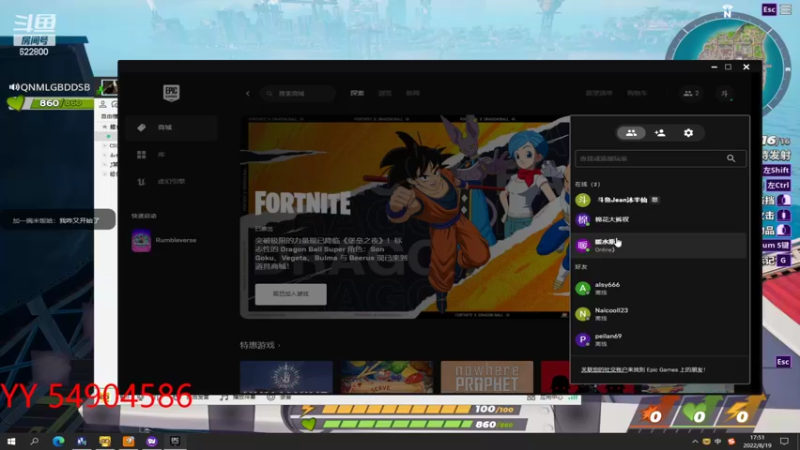Click the Fortnite banner join game button
Screen dimensions: 800x450
pos(291,294)
